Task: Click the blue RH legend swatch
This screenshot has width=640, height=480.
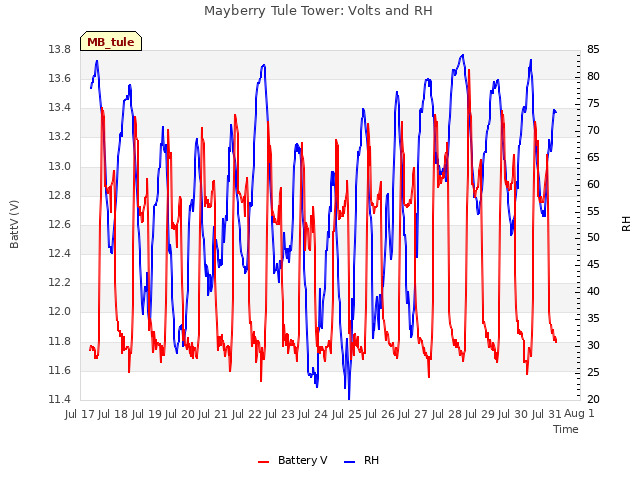Action: [350, 462]
